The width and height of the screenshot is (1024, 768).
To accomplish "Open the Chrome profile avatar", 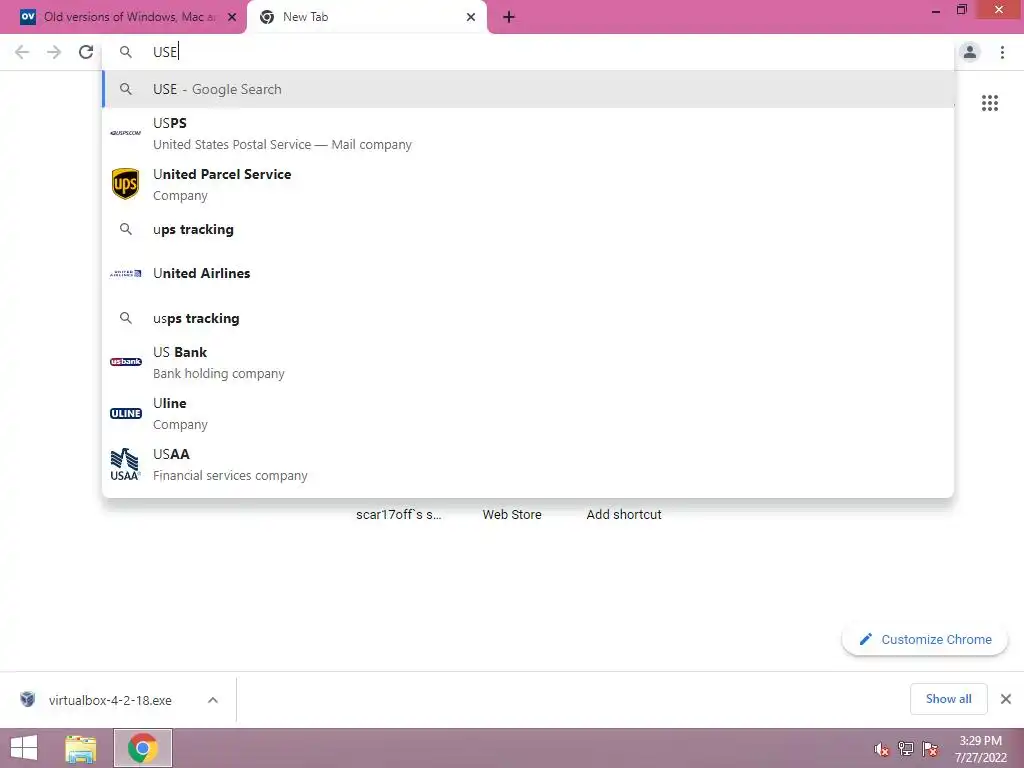I will [969, 52].
